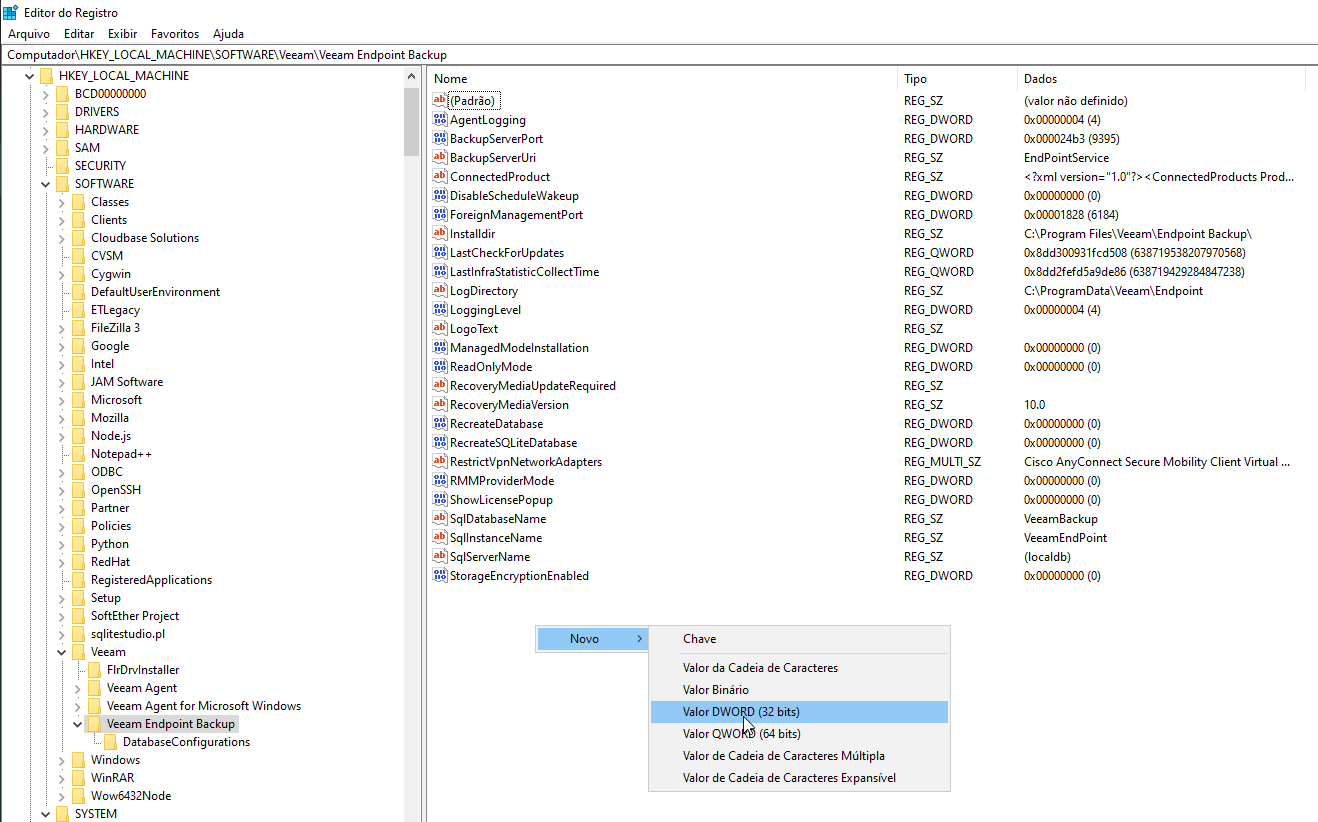Click the Installdir string value icon

coord(440,234)
